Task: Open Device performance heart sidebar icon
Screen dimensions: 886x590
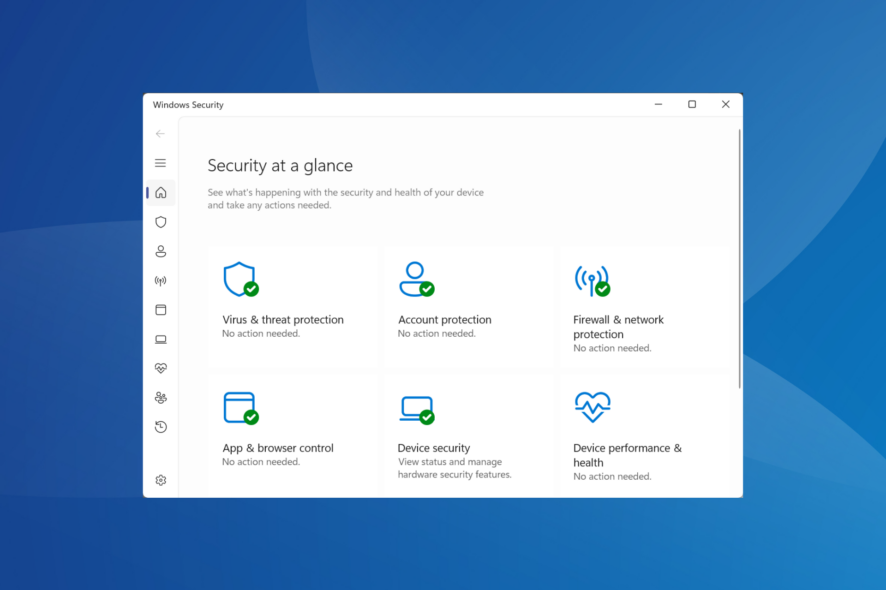Action: pyautogui.click(x=161, y=368)
